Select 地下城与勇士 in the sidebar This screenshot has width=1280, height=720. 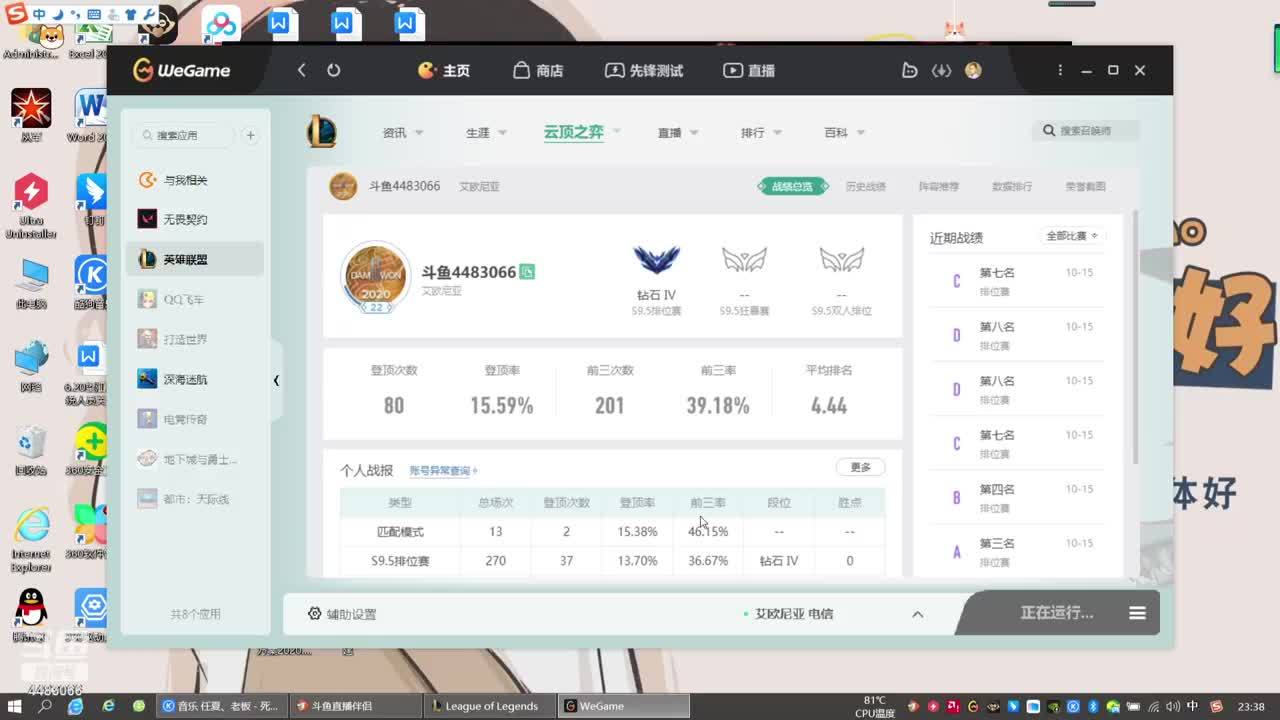tap(195, 460)
